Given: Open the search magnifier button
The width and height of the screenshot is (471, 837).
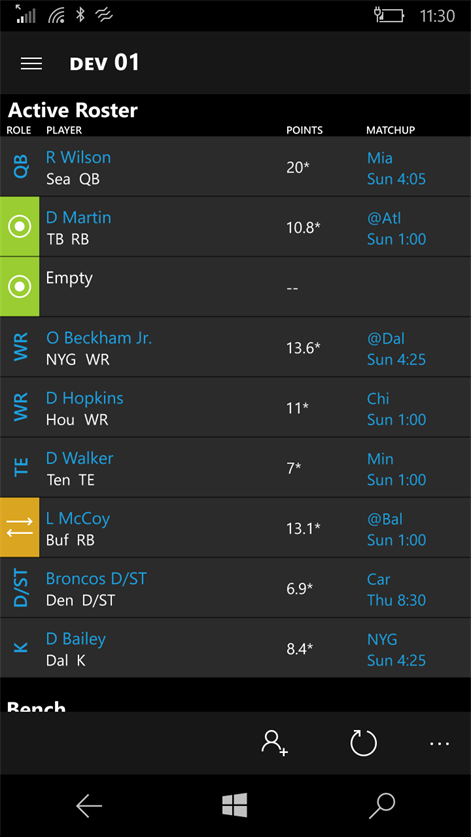Looking at the screenshot, I should click(382, 806).
